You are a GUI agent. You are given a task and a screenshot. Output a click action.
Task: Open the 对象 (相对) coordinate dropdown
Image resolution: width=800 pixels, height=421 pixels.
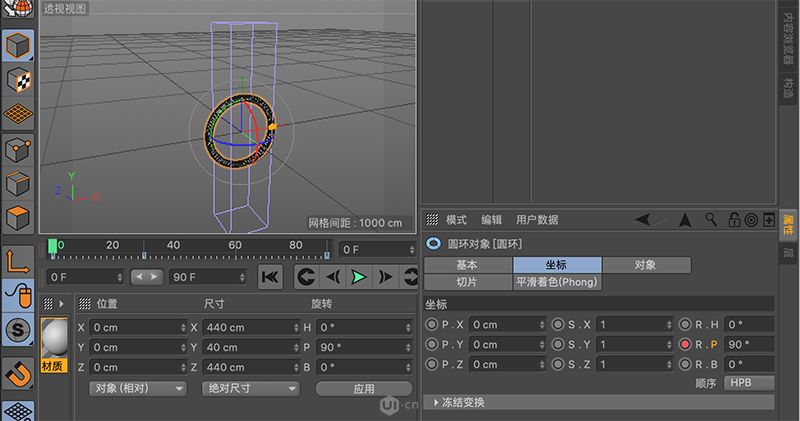(137, 388)
